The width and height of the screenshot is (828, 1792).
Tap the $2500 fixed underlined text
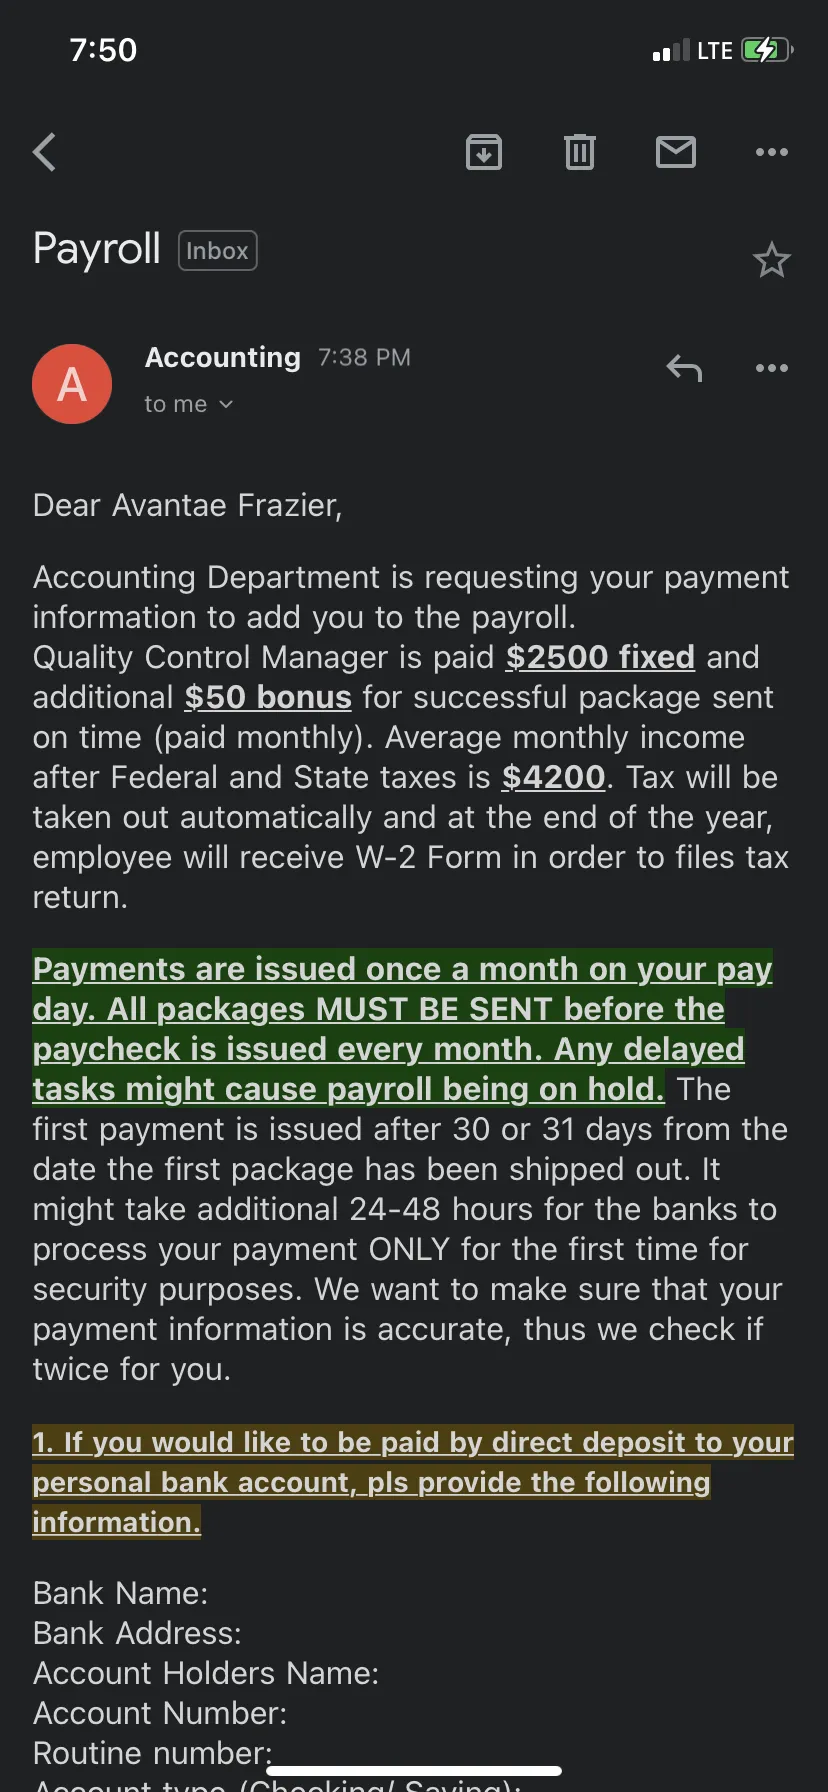point(600,657)
